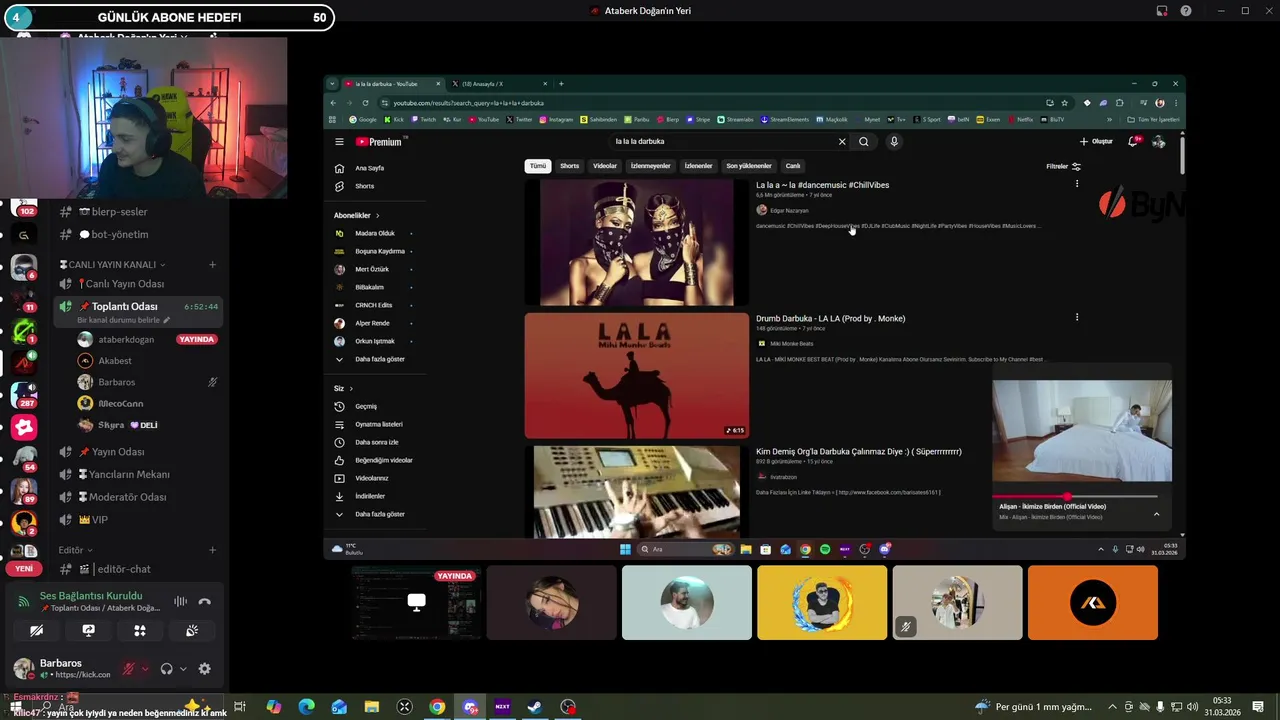Bookmark this page with star icon
Image resolution: width=1280 pixels, height=720 pixels.
point(1064,103)
